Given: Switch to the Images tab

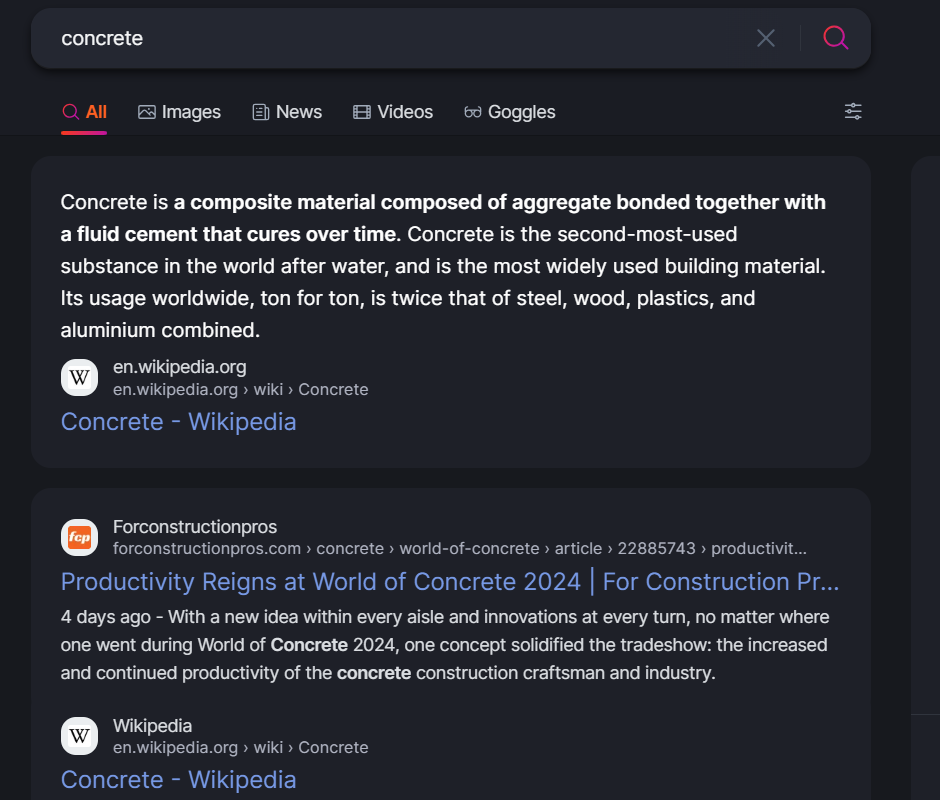Looking at the screenshot, I should 180,112.
